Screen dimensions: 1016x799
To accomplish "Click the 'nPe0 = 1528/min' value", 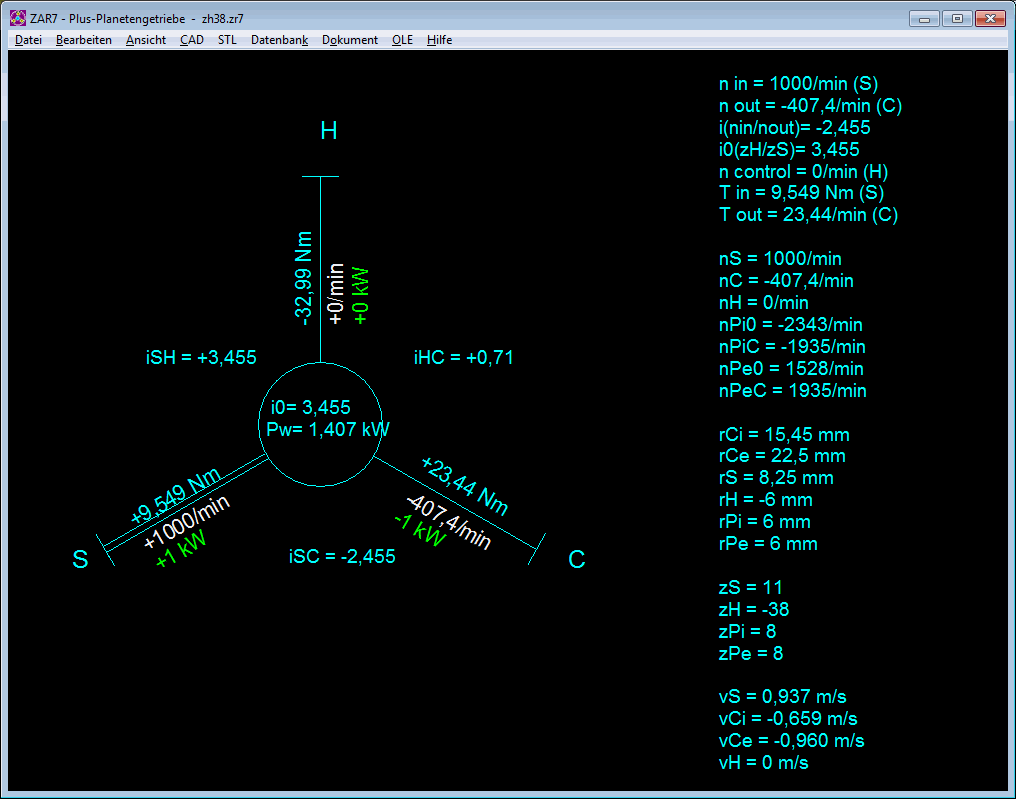I will tap(791, 369).
